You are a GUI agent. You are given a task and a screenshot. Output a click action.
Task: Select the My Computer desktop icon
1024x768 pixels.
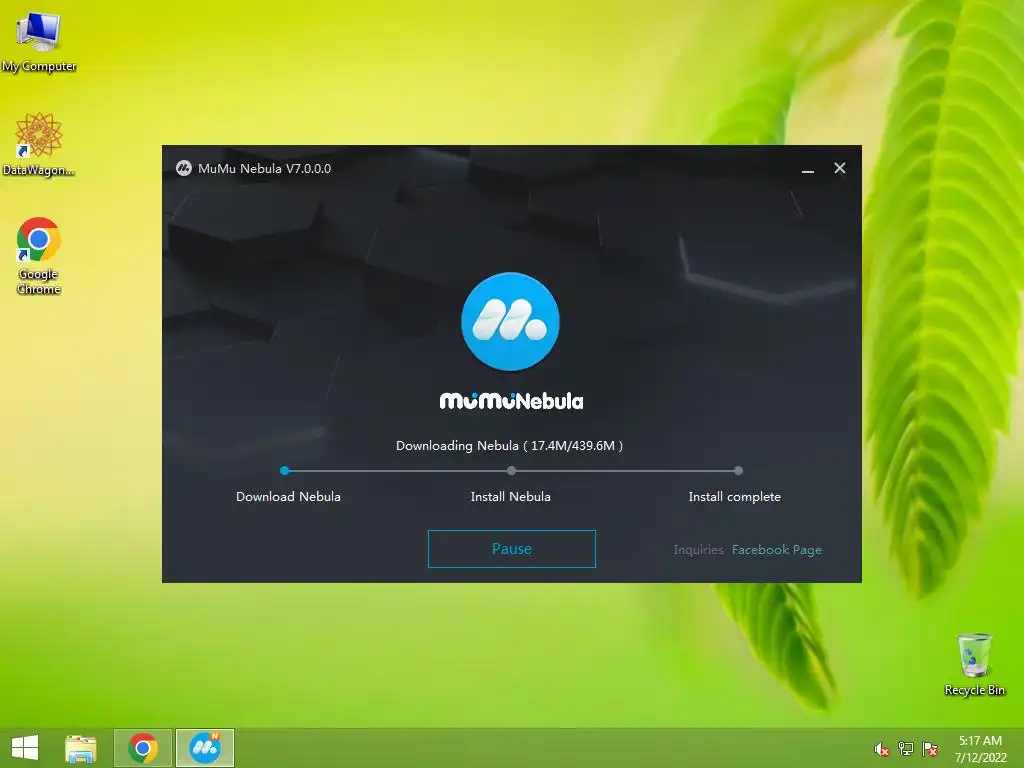39,42
